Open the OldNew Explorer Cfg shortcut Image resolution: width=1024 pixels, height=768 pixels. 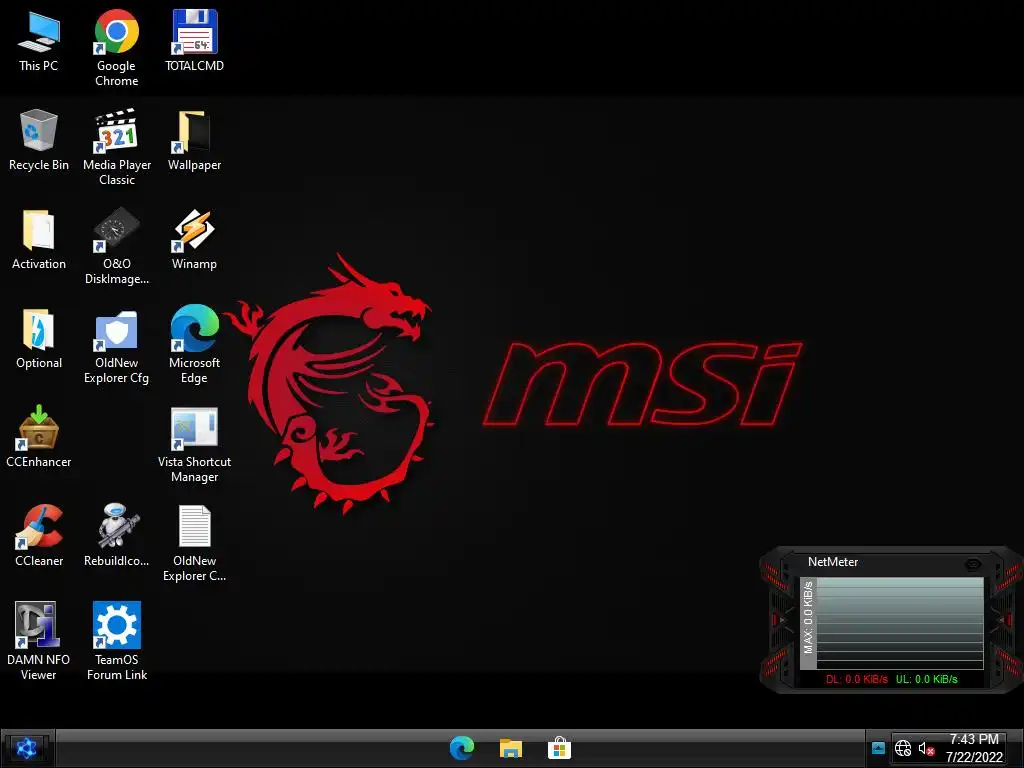tap(116, 345)
